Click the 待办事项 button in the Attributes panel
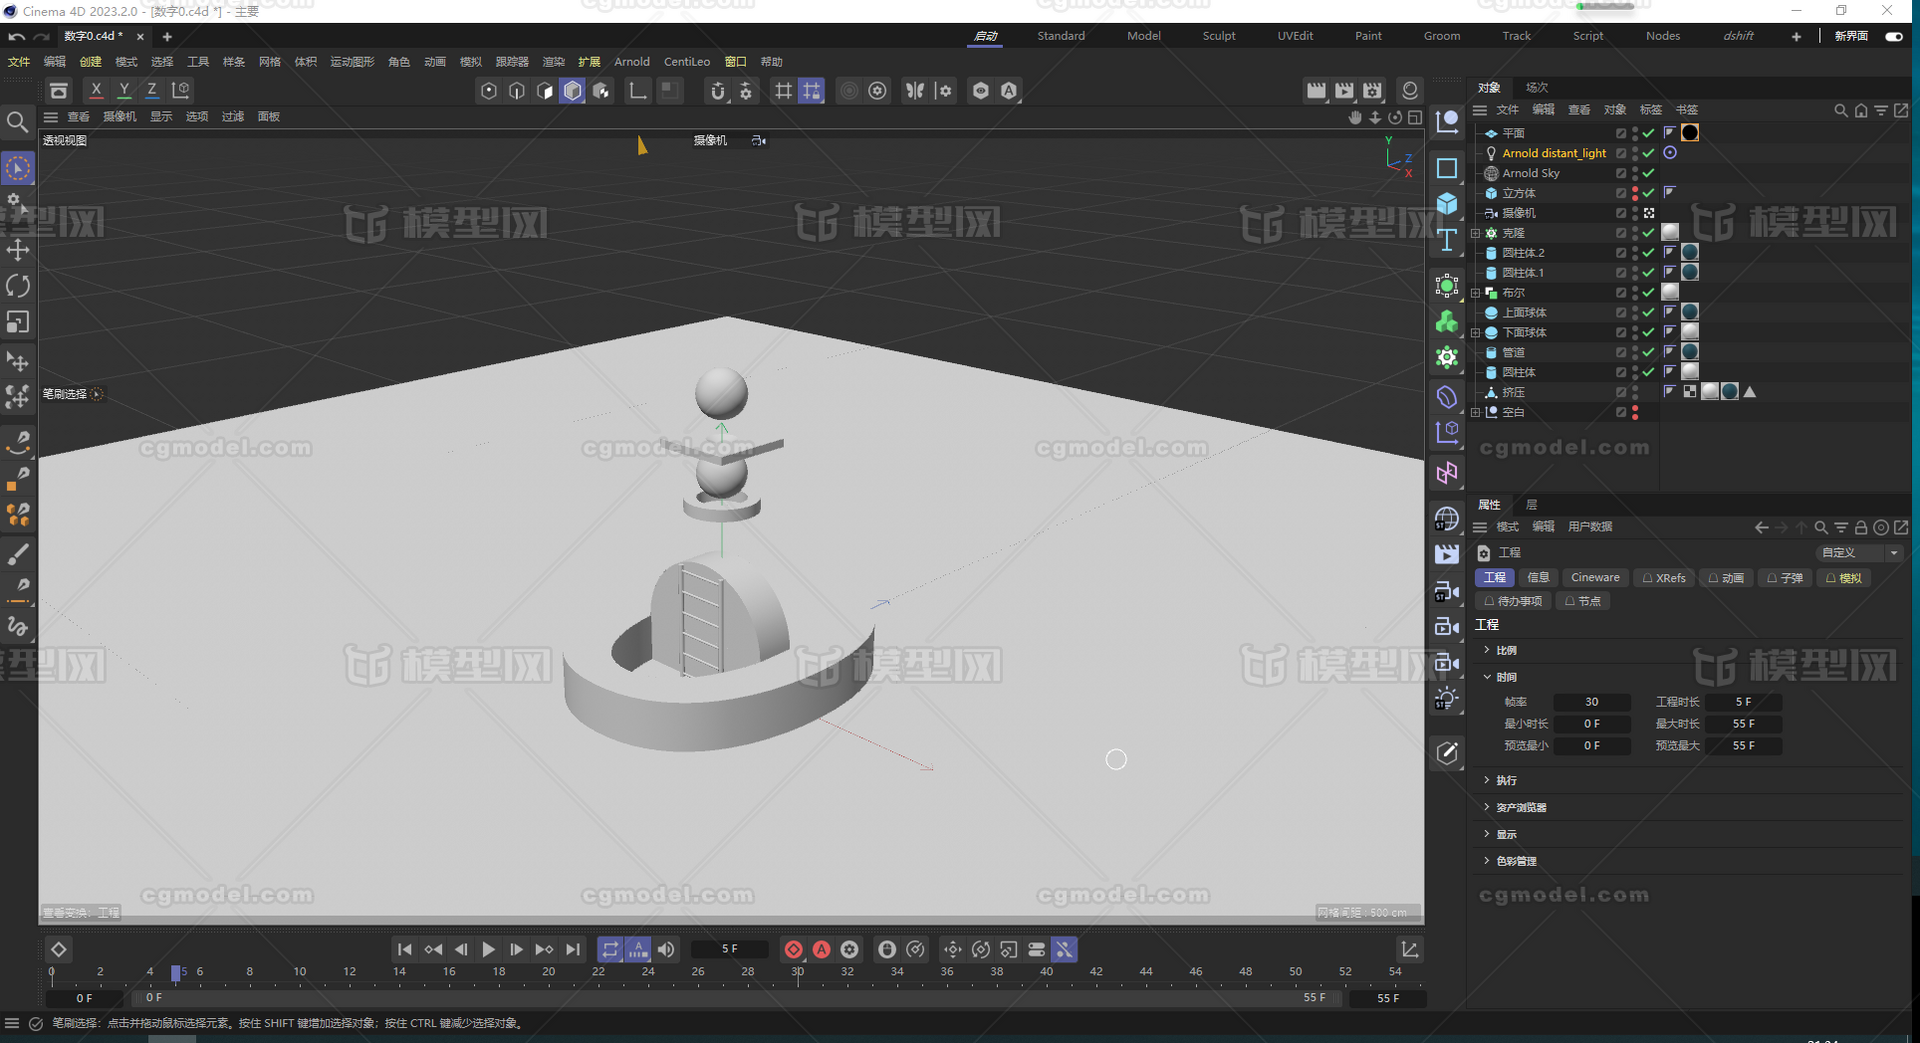 (x=1512, y=600)
